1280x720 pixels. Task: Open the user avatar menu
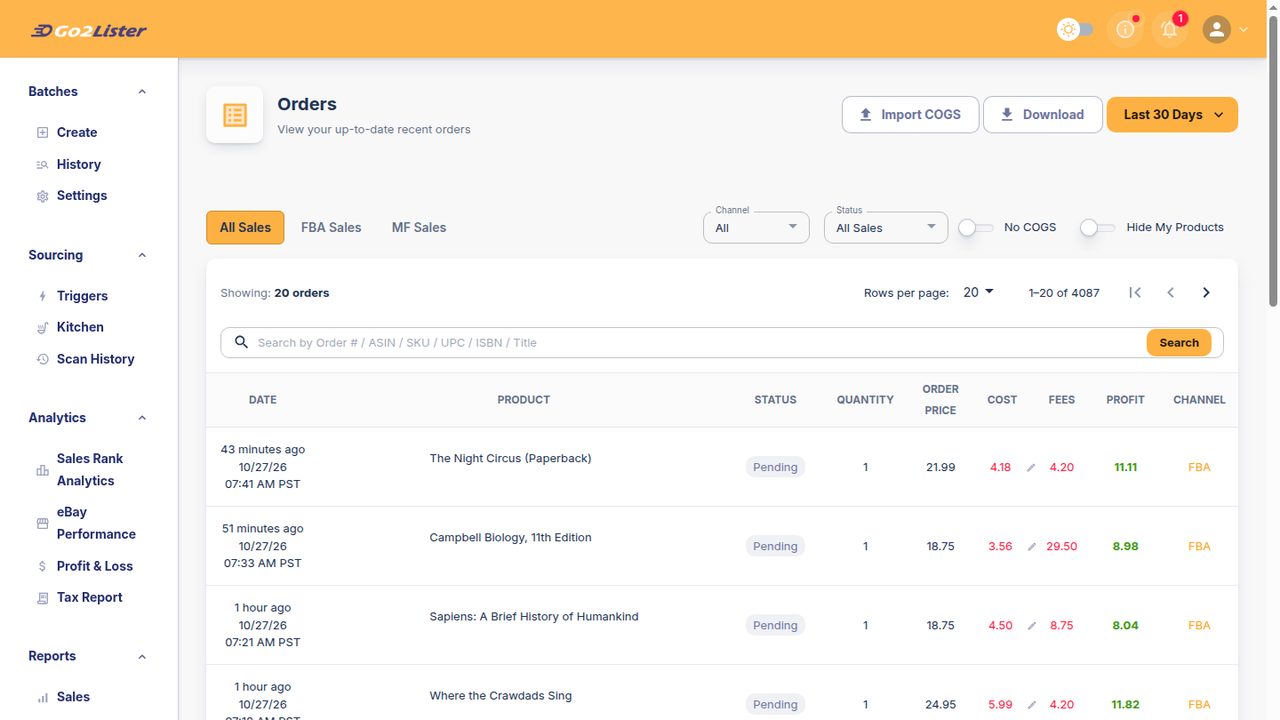click(1216, 30)
